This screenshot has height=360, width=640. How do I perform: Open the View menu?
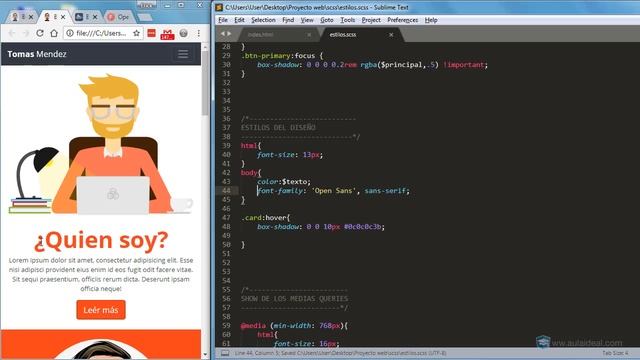coord(307,20)
